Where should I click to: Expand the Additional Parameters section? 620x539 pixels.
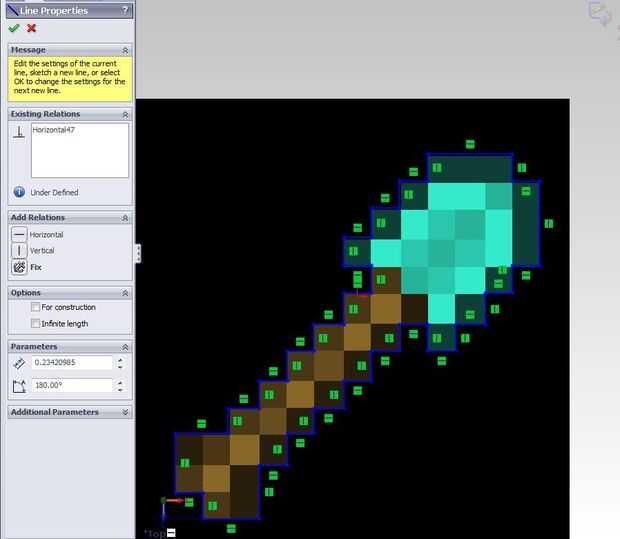[125, 412]
